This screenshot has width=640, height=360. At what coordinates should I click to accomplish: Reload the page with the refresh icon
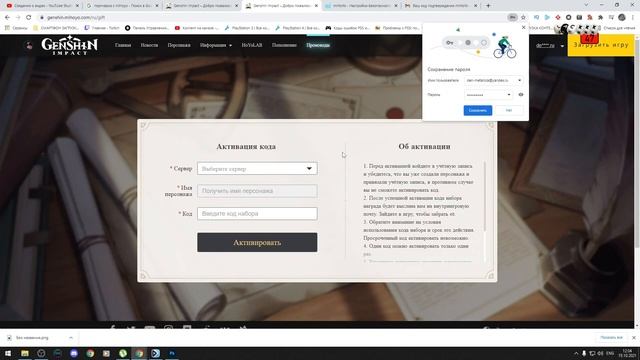29,18
